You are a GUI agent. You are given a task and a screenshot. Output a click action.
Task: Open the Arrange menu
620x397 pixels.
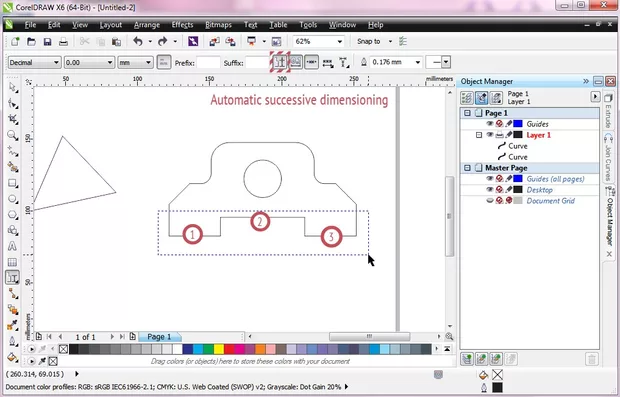[147, 25]
